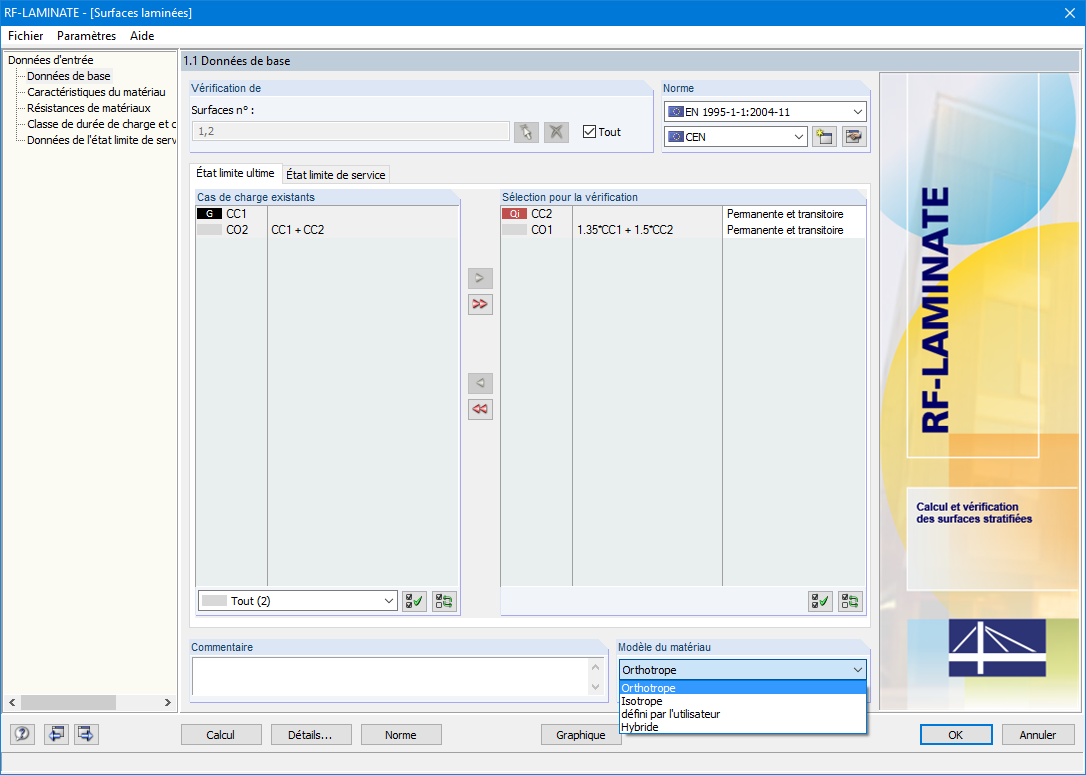This screenshot has width=1086, height=775.
Task: Choose Hybride material model option
Action: click(x=742, y=727)
